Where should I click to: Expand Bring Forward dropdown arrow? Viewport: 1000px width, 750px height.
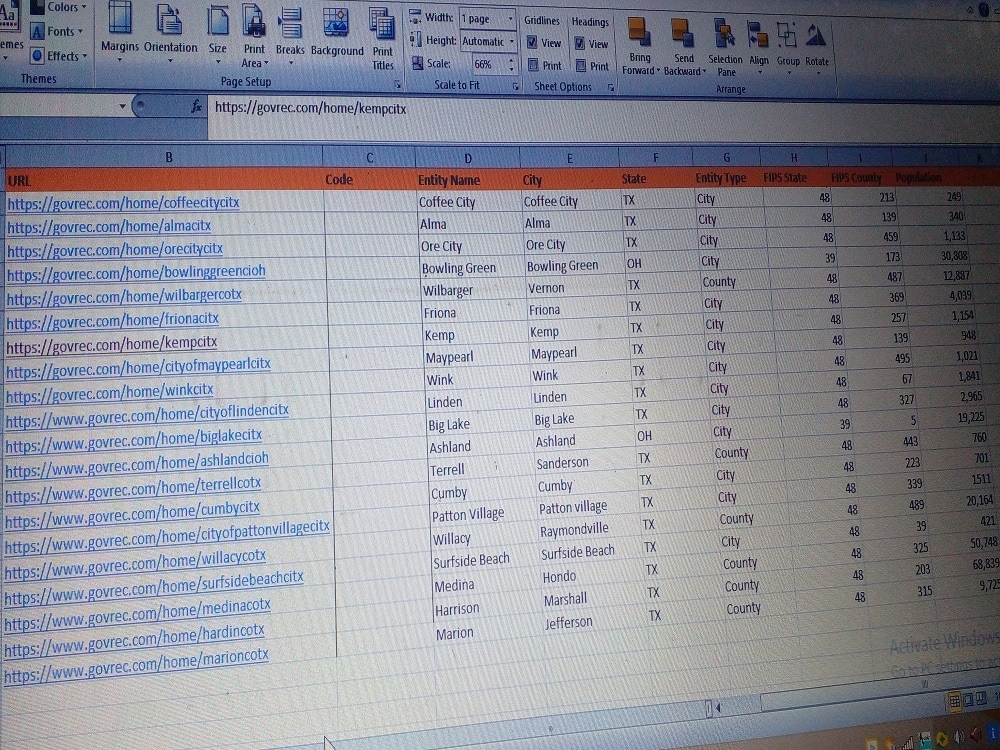coord(658,70)
